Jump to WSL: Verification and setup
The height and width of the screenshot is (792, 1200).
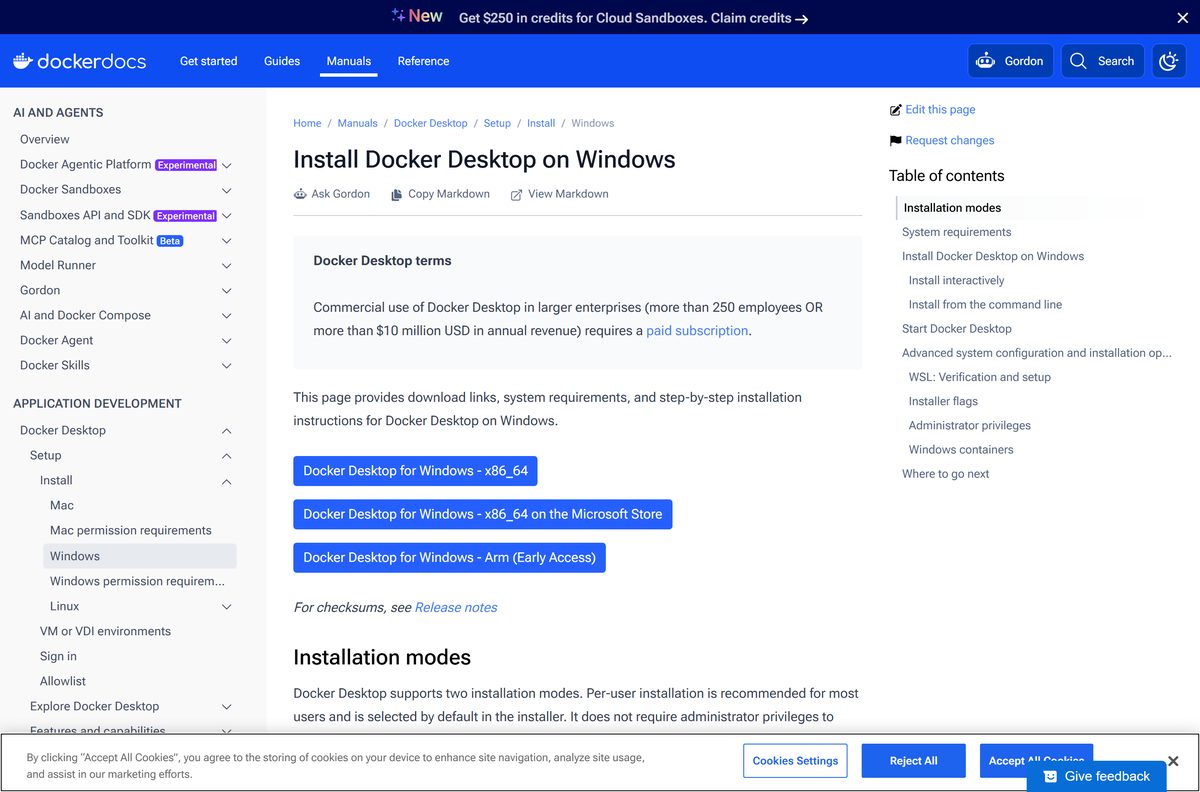[x=979, y=377]
